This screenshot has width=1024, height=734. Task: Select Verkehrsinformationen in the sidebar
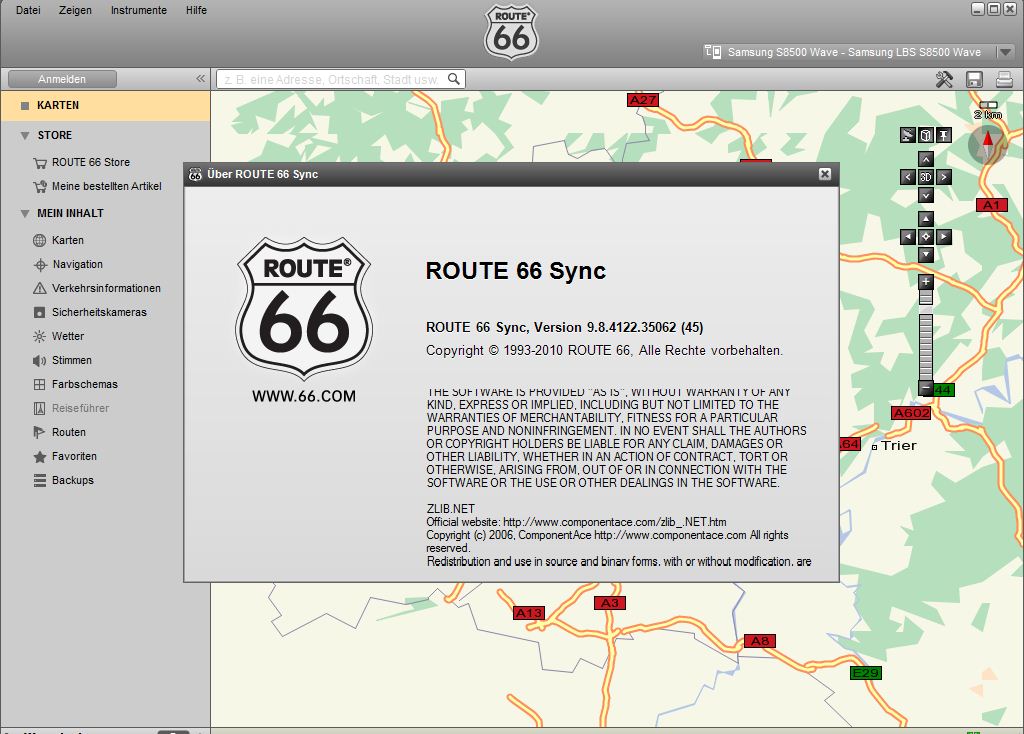click(x=106, y=288)
